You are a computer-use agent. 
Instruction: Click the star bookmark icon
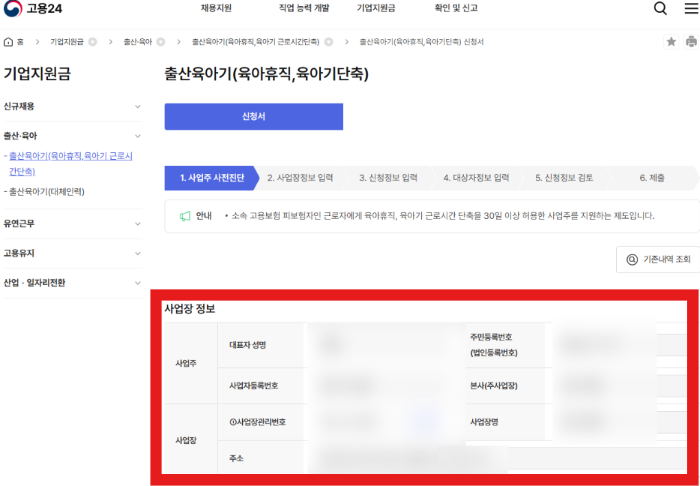(671, 42)
